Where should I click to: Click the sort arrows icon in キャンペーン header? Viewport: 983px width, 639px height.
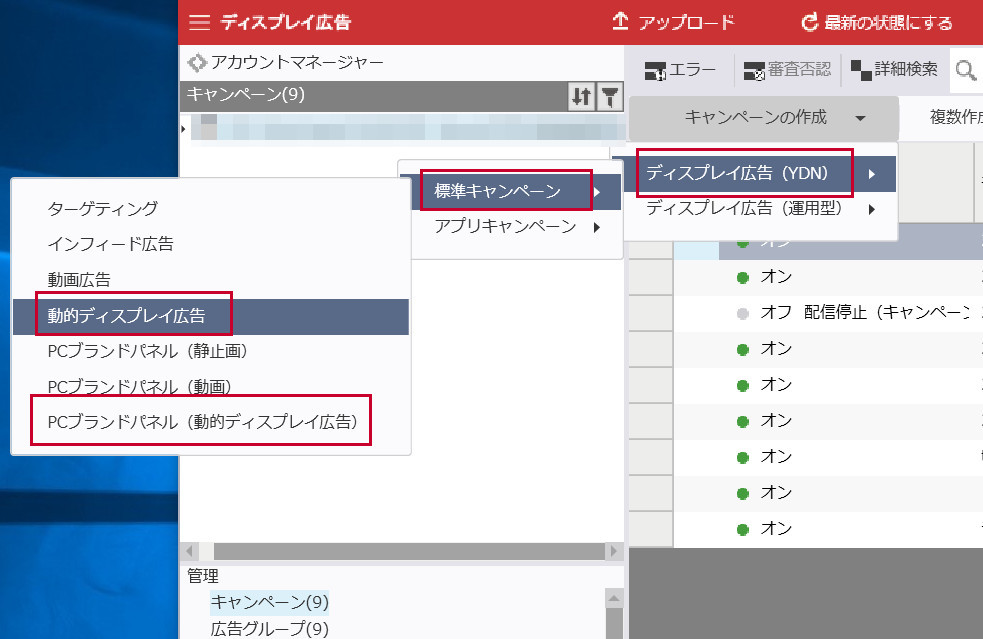(581, 97)
